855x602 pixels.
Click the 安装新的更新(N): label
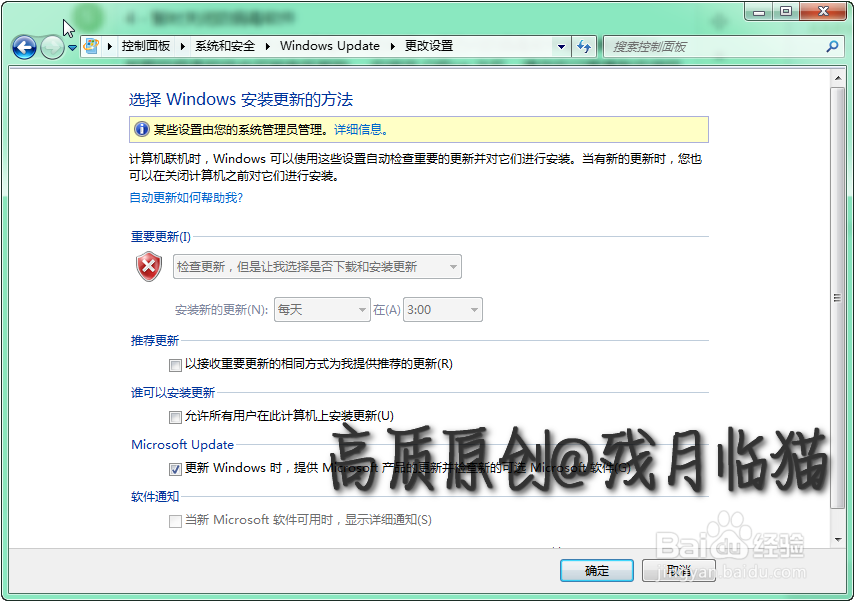[221, 310]
